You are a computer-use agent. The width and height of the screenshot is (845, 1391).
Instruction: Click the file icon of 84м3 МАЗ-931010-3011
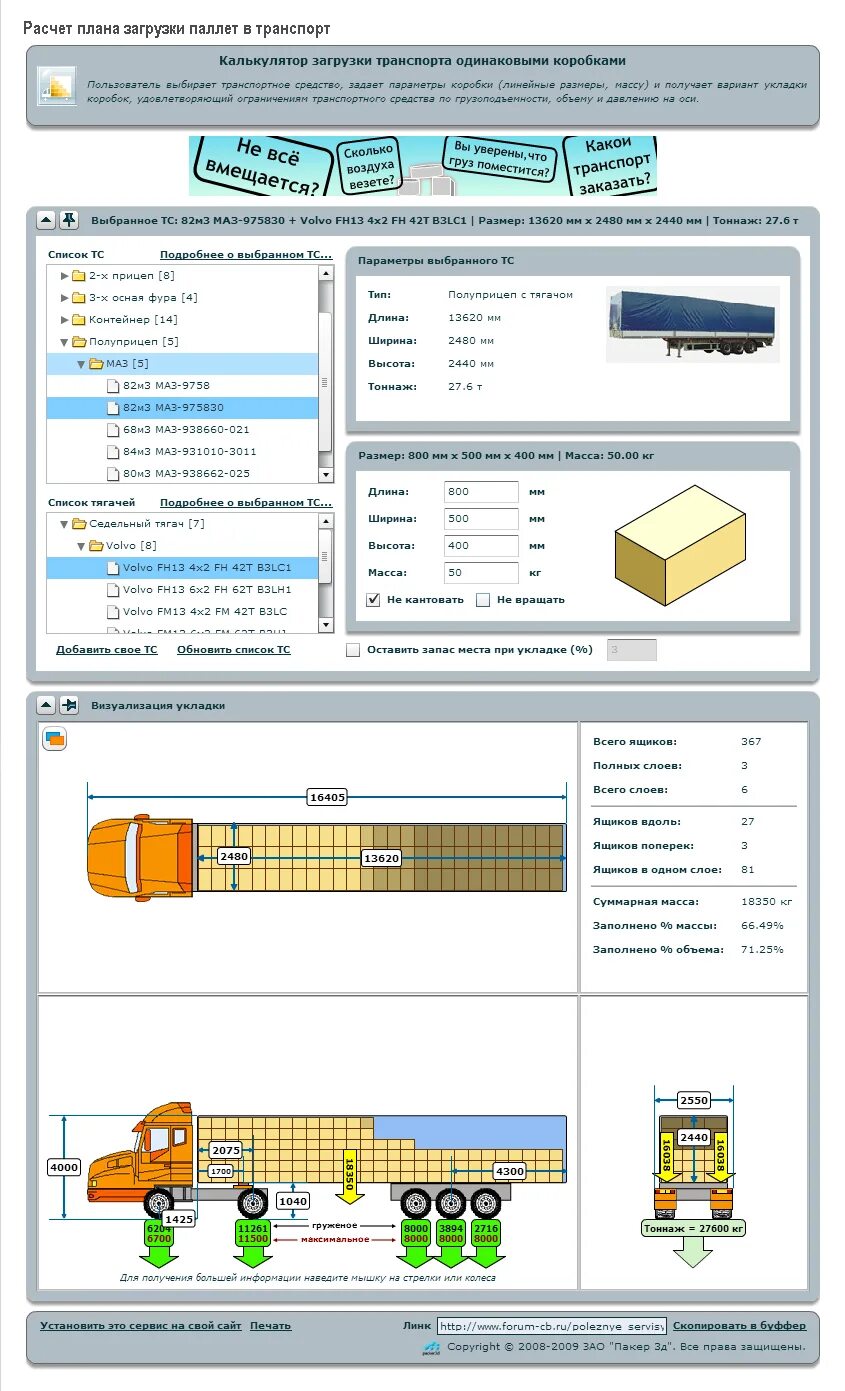pos(113,452)
